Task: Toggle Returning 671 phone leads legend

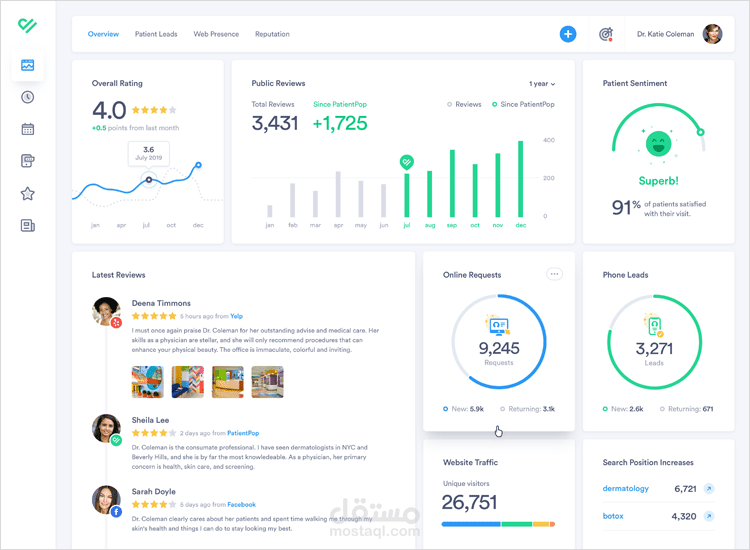Action: pyautogui.click(x=686, y=409)
